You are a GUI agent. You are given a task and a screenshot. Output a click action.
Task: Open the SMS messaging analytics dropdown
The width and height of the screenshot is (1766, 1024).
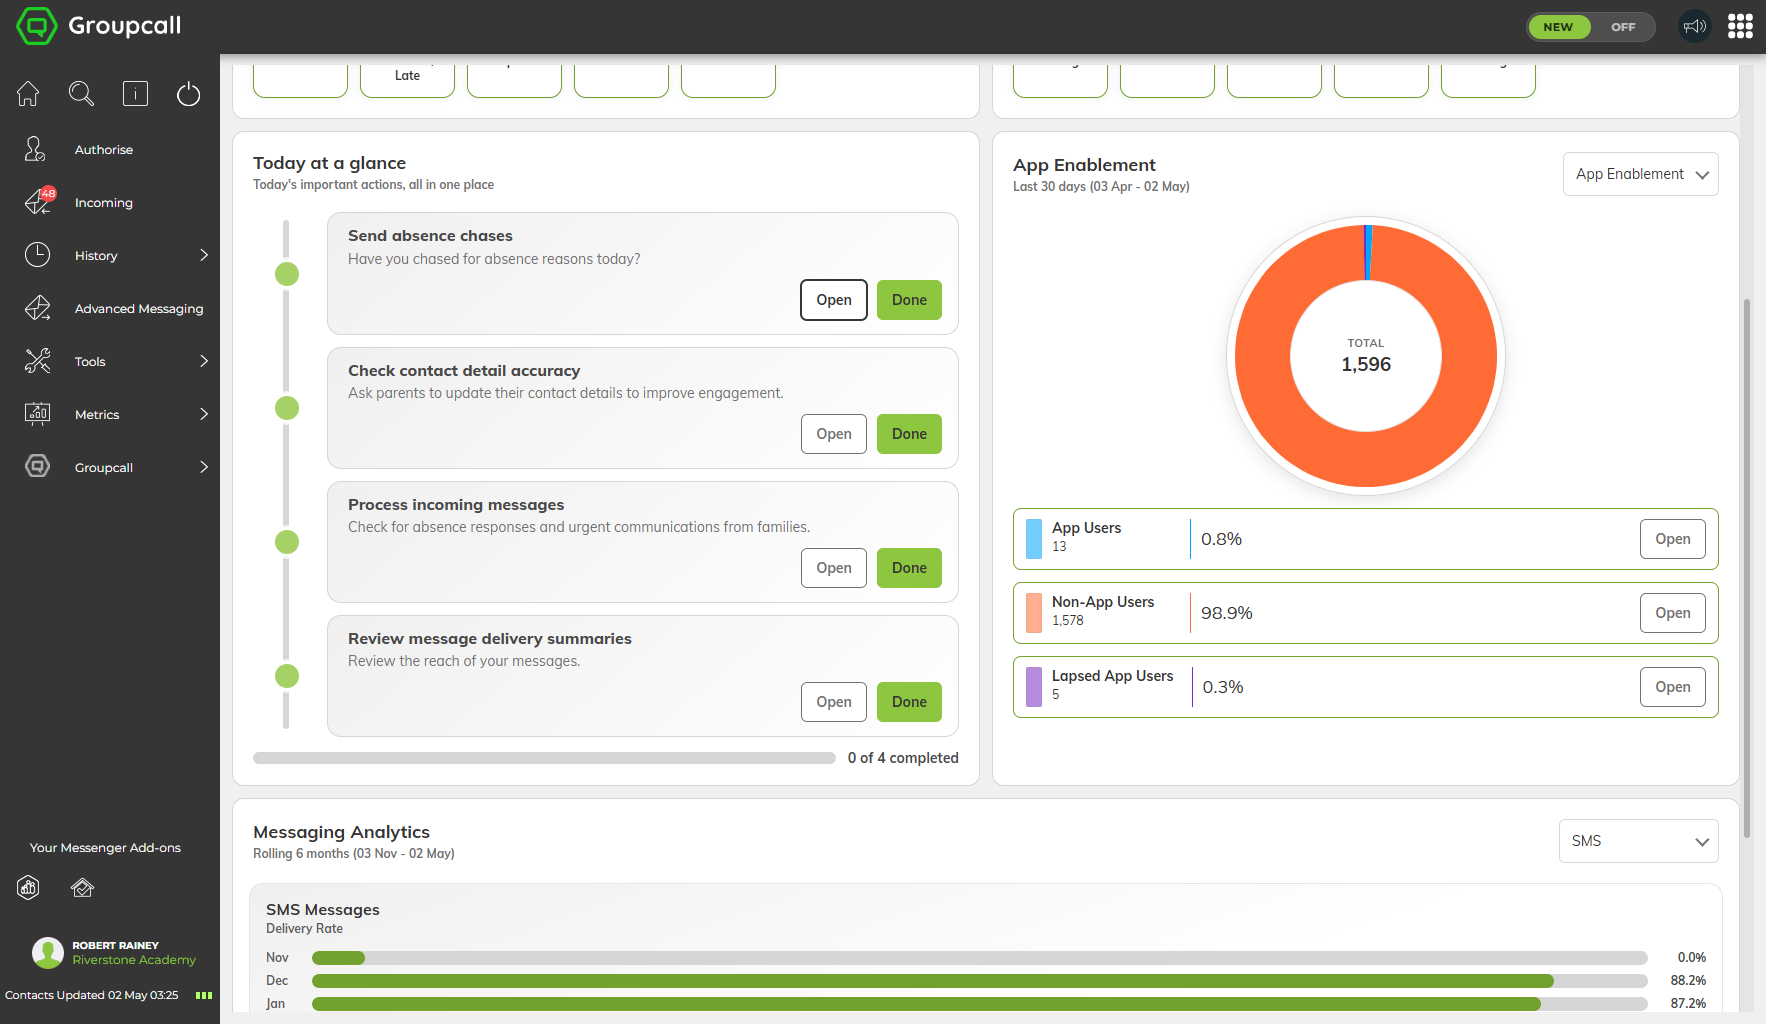tap(1638, 841)
